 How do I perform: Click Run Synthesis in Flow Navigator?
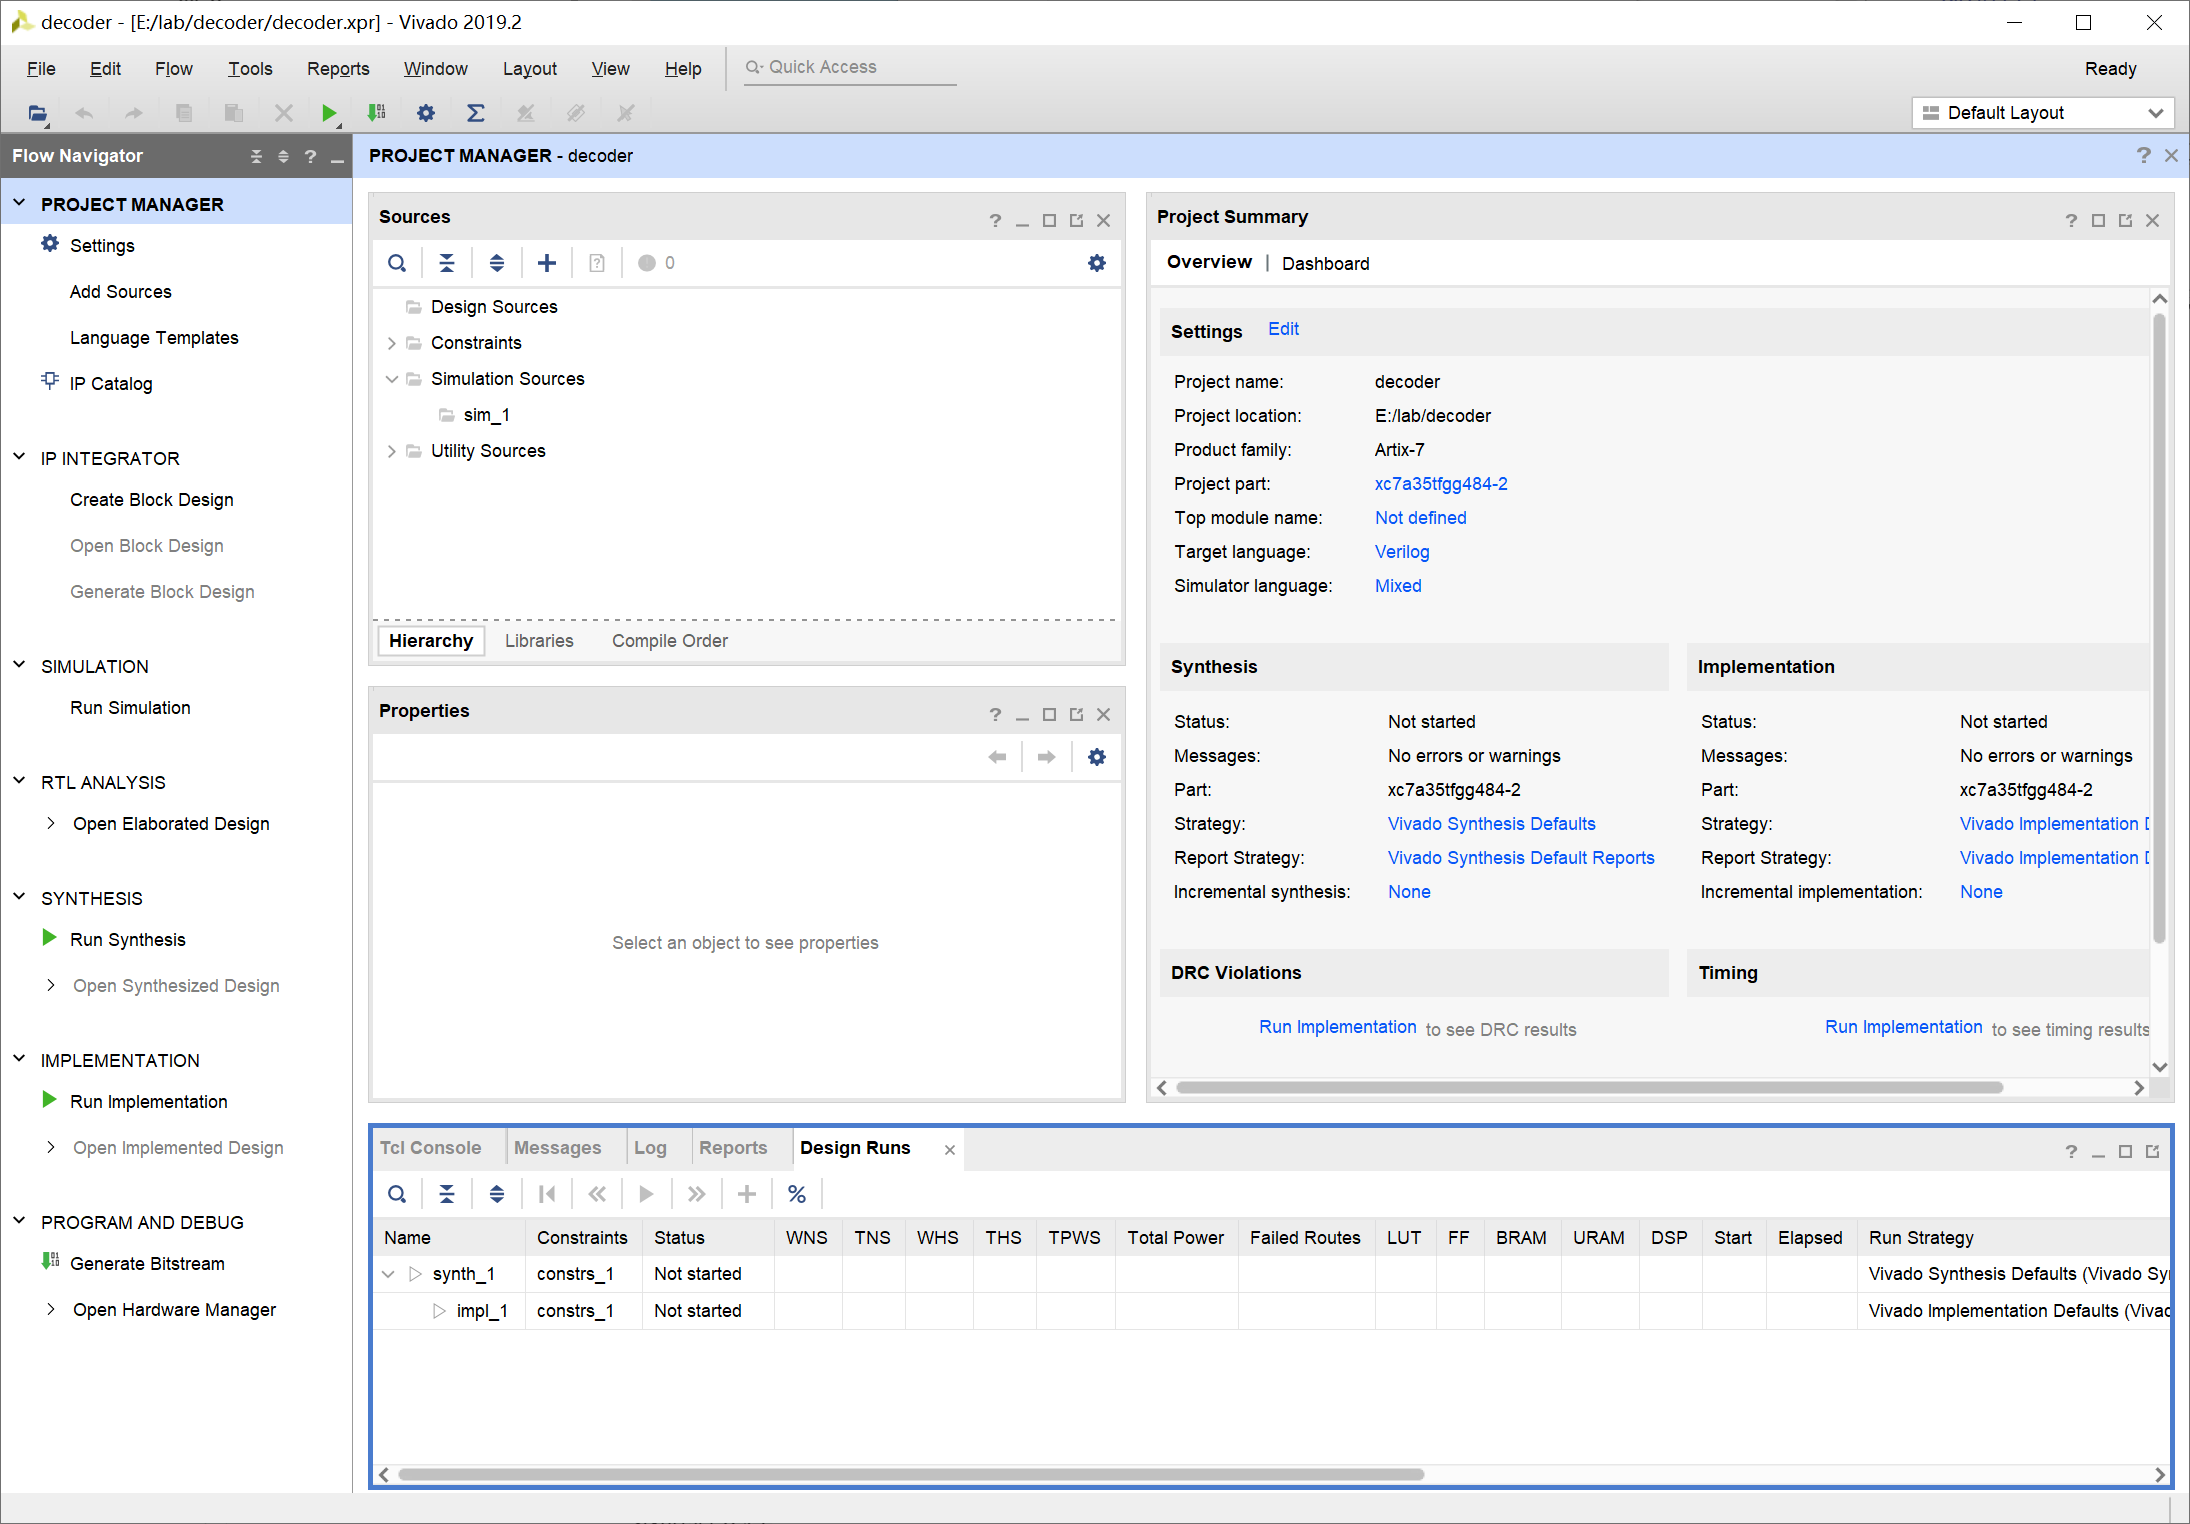(x=128, y=939)
